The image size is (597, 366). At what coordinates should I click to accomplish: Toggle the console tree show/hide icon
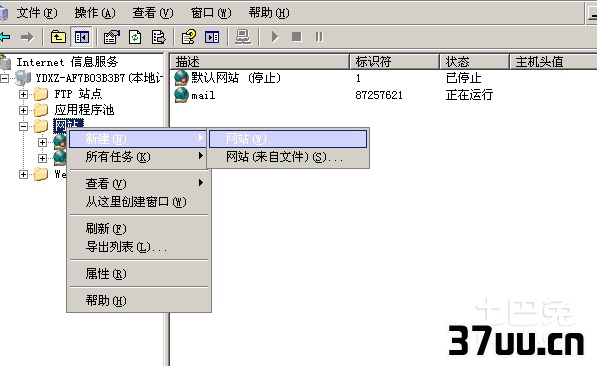tap(82, 37)
